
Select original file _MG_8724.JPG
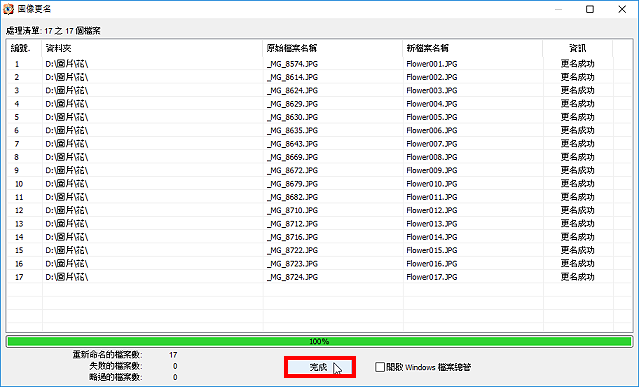292,277
